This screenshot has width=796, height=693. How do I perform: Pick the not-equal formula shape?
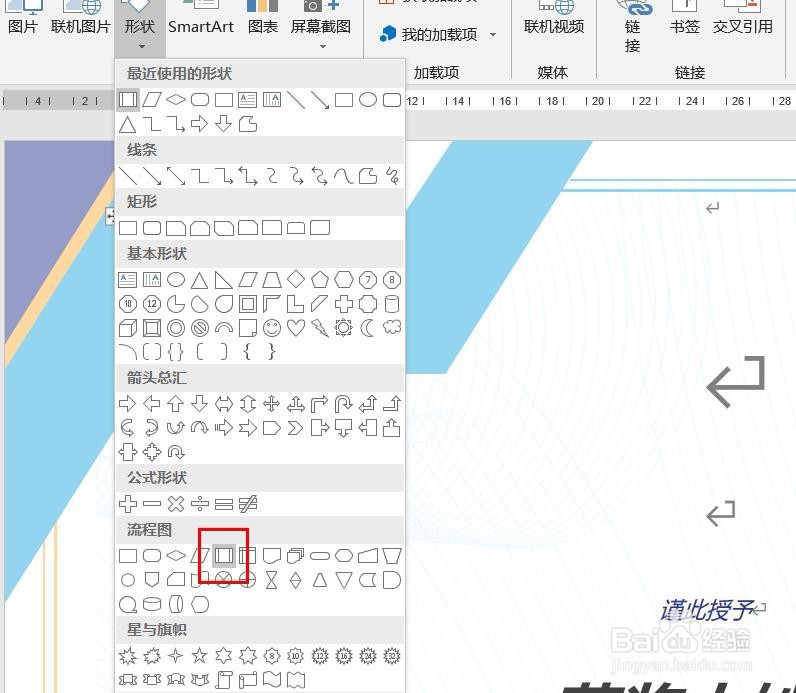[248, 504]
